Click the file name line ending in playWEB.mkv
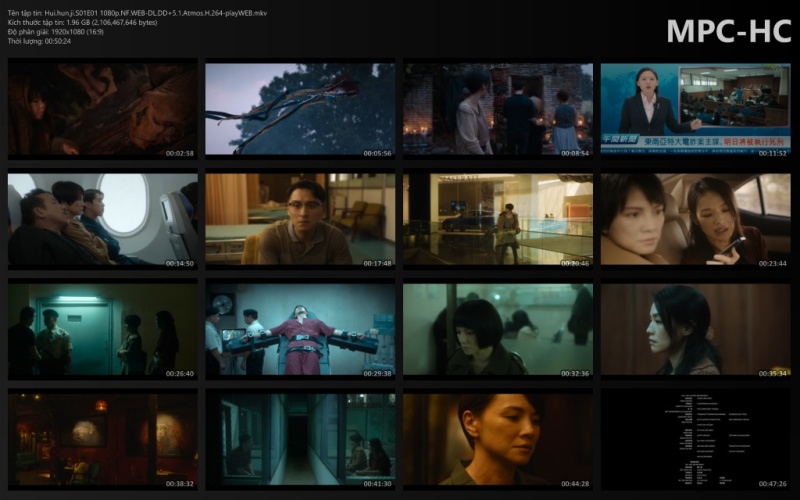 (x=137, y=13)
